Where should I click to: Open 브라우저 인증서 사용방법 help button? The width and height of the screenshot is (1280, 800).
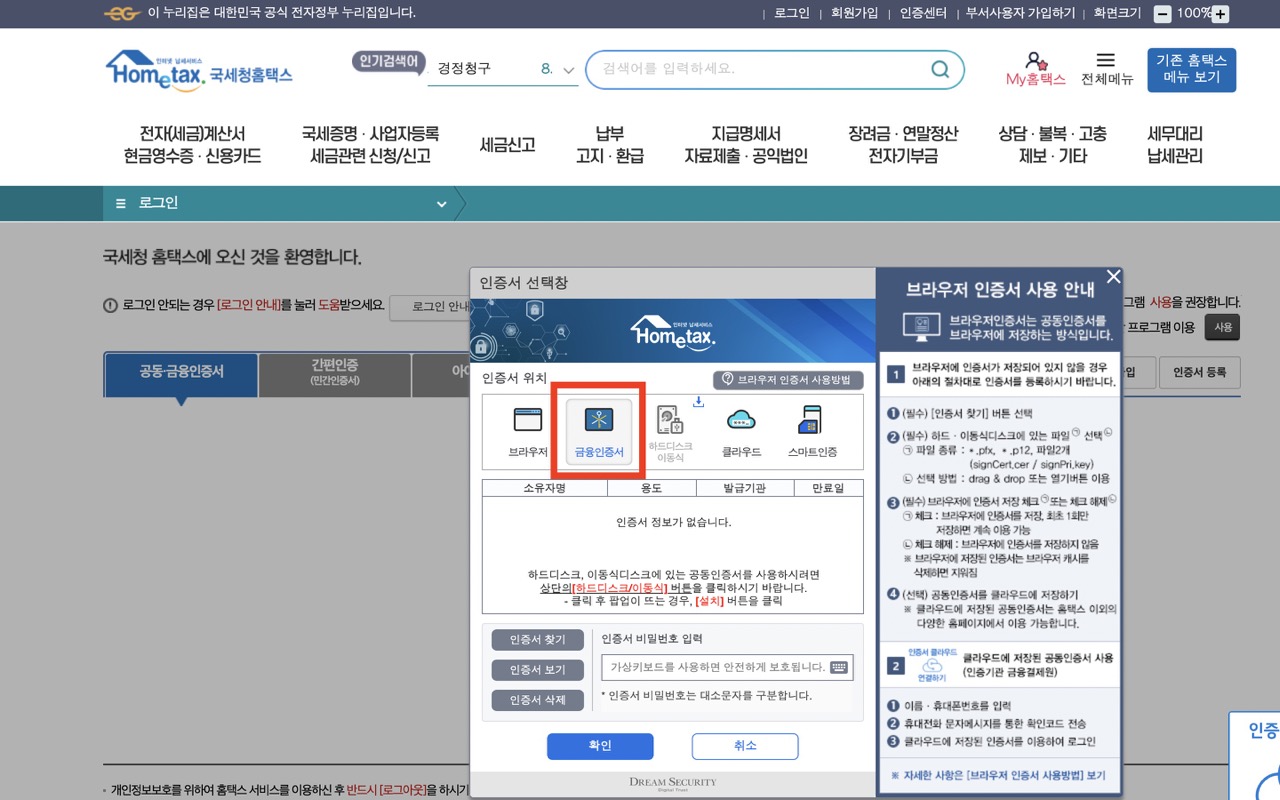[x=788, y=380]
